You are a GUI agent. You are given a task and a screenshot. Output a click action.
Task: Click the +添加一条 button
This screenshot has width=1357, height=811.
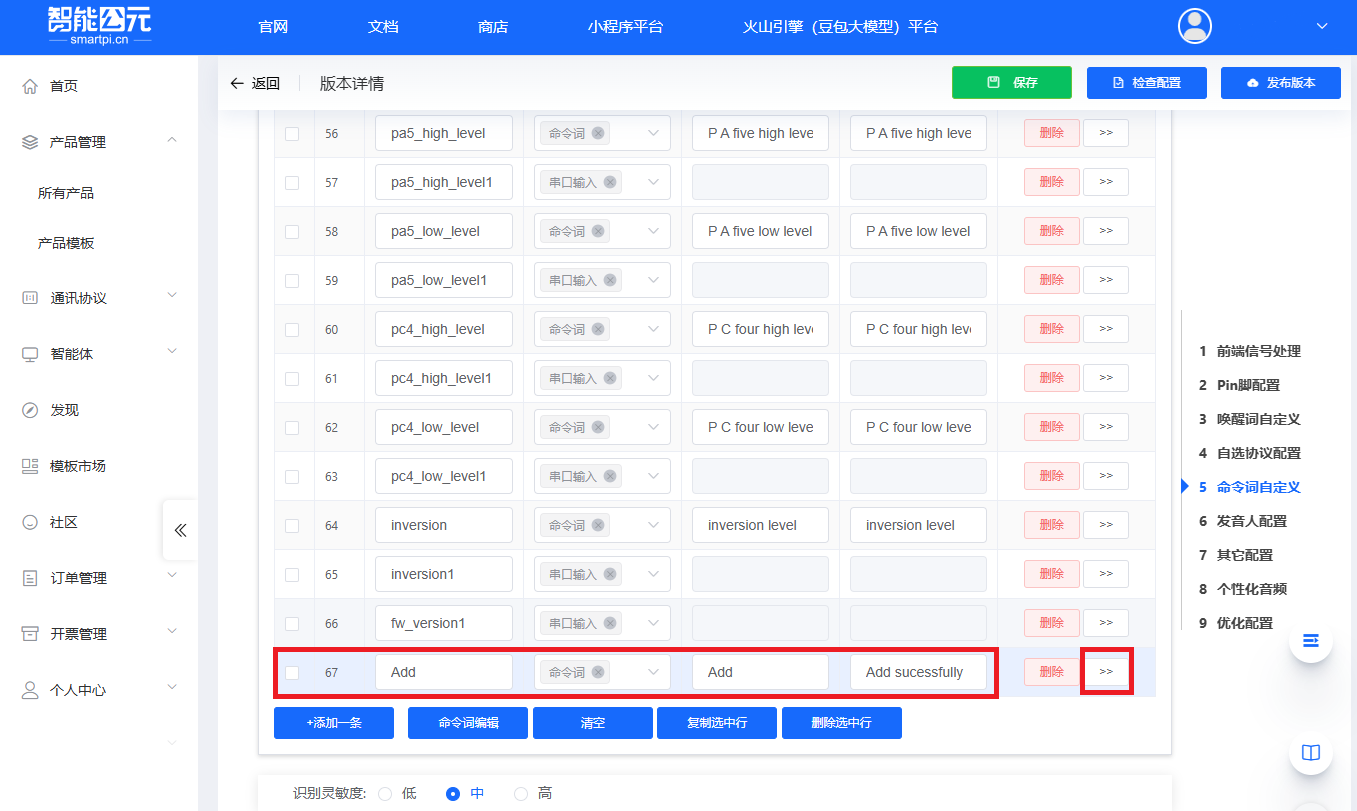[x=334, y=722]
